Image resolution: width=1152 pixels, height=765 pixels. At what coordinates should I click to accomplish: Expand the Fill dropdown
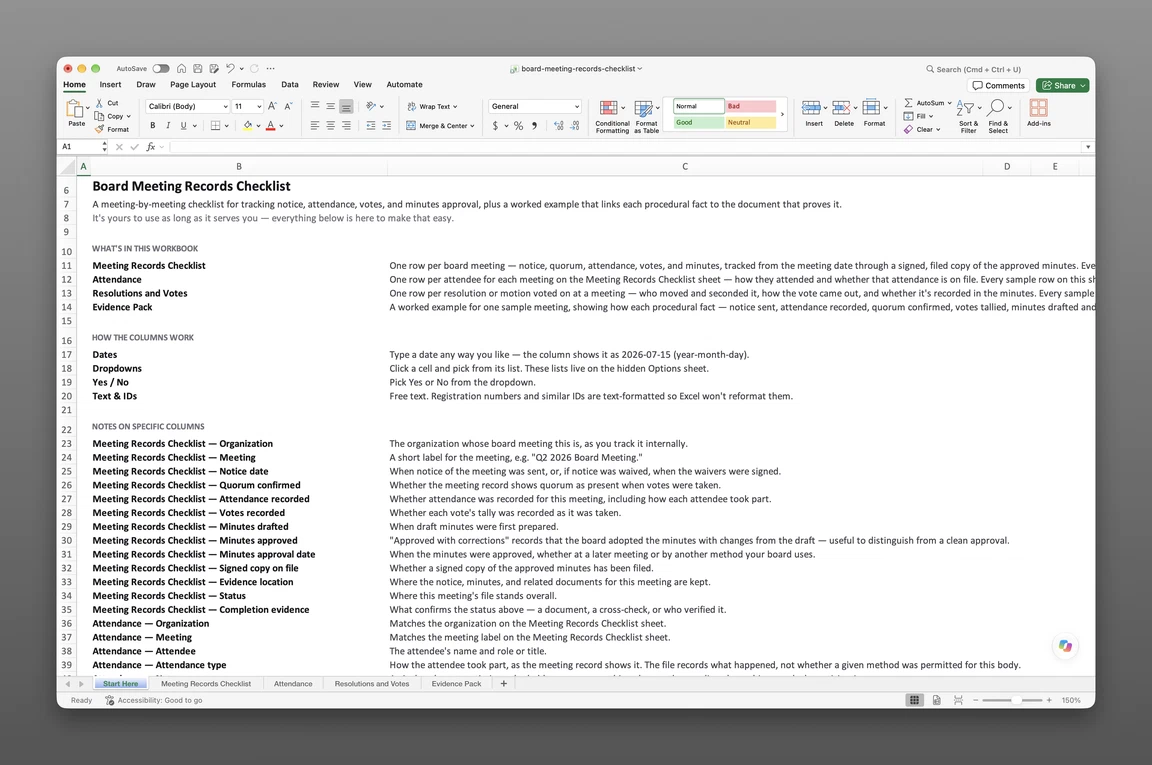[x=931, y=116]
